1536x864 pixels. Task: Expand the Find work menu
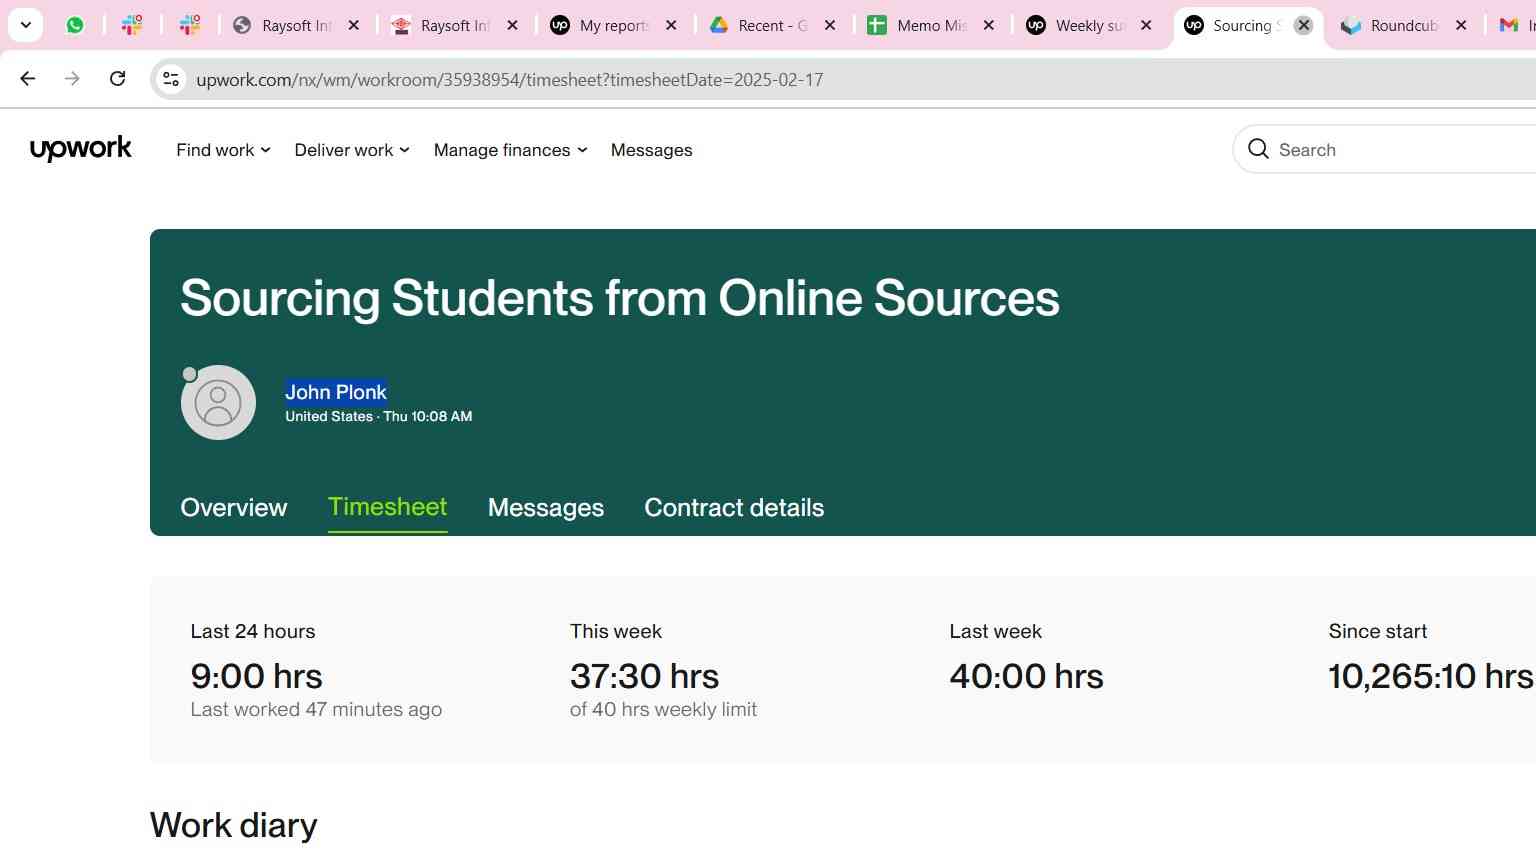coord(223,150)
